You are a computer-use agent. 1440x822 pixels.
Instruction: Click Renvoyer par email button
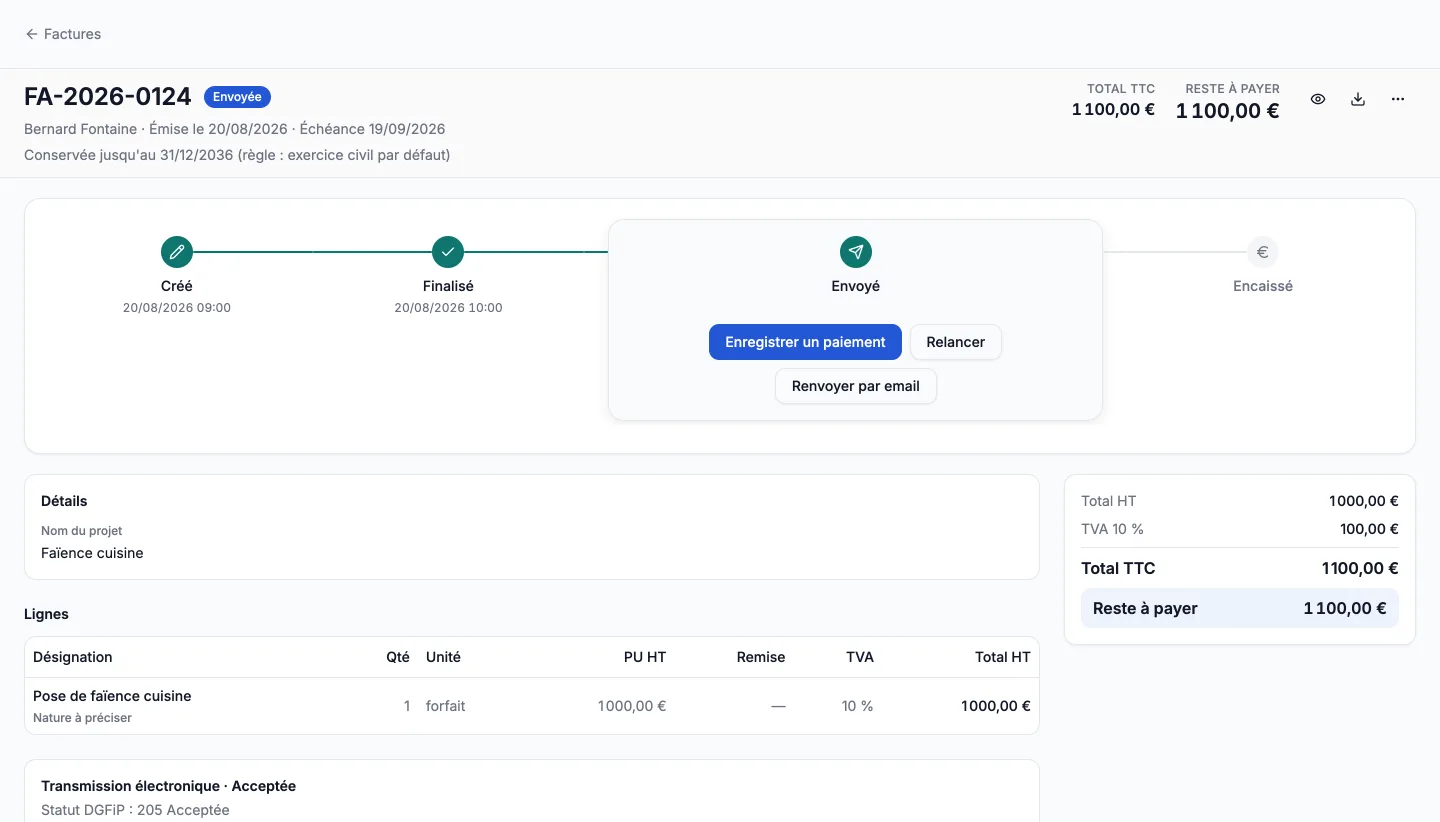856,386
